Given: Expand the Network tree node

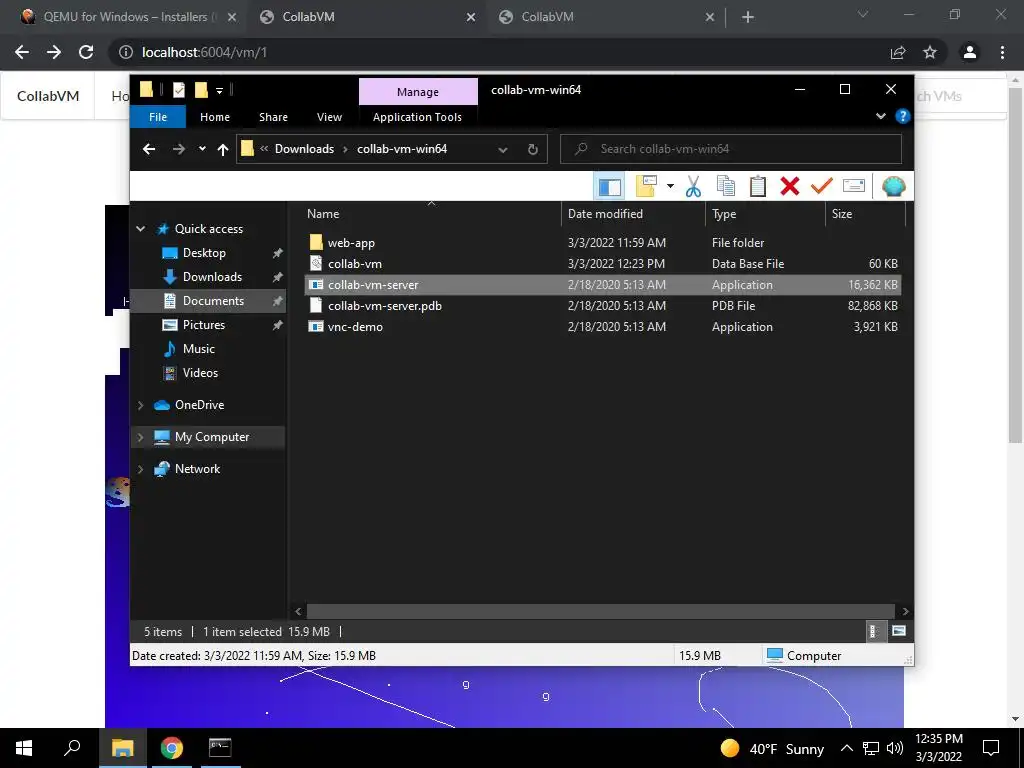Looking at the screenshot, I should coord(140,469).
